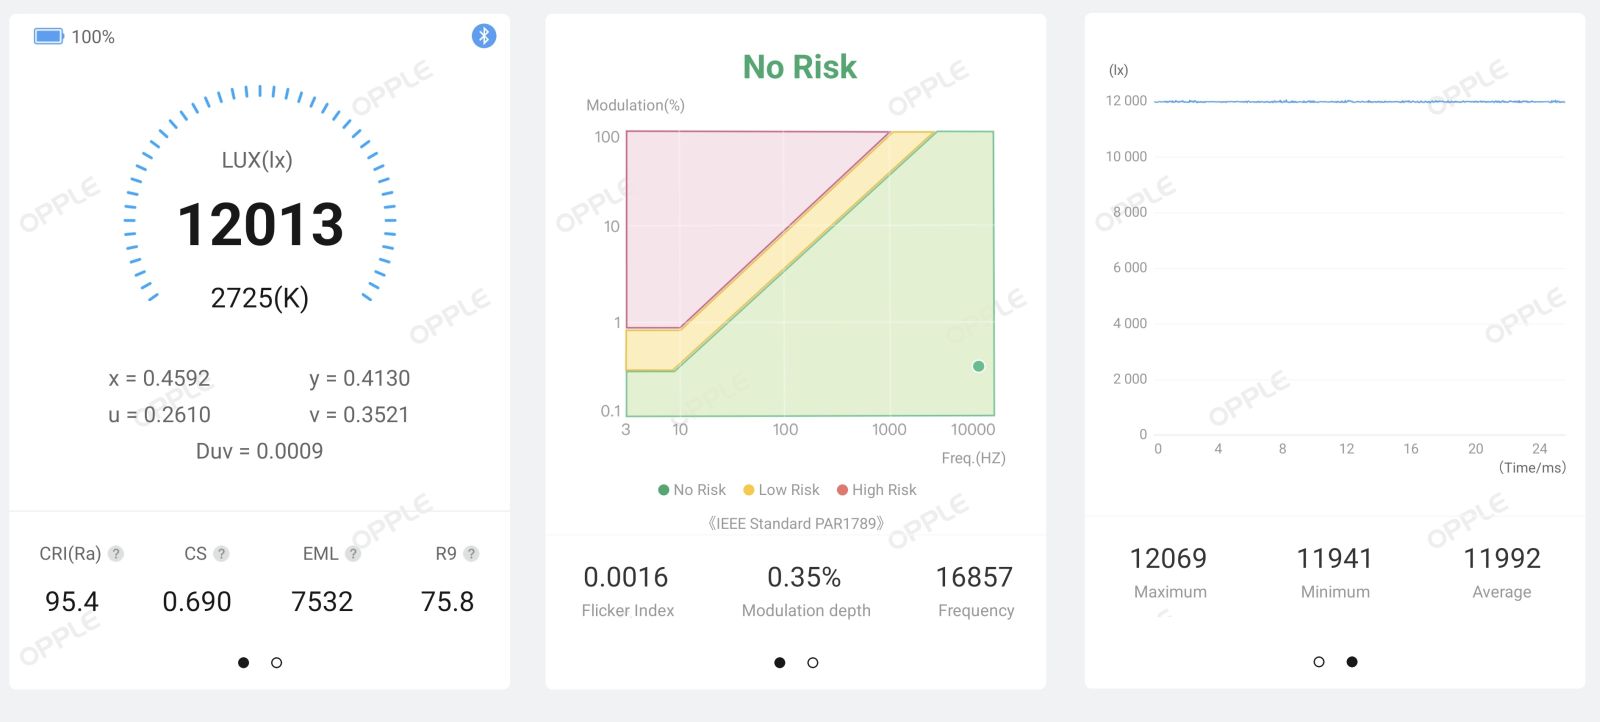The height and width of the screenshot is (722, 1600).
Task: Click the 12013 LUX reading
Action: [x=261, y=224]
